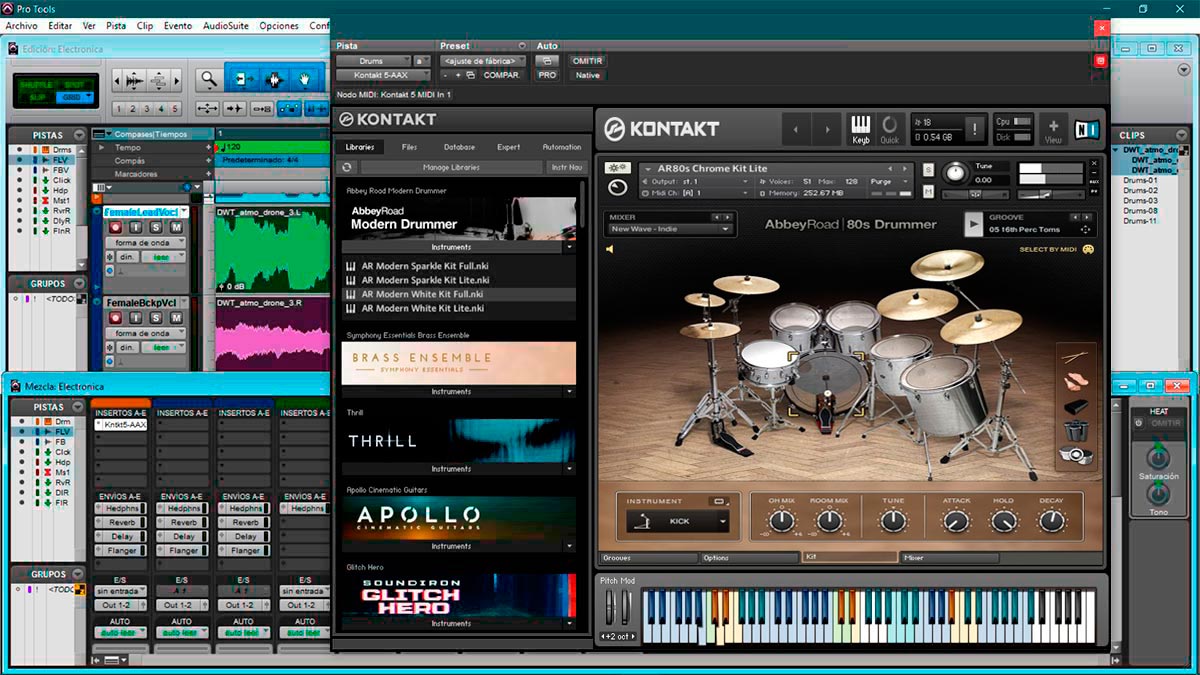
Task: Open forma de onda view selector on FemaleLeadVcl
Action: click(146, 243)
